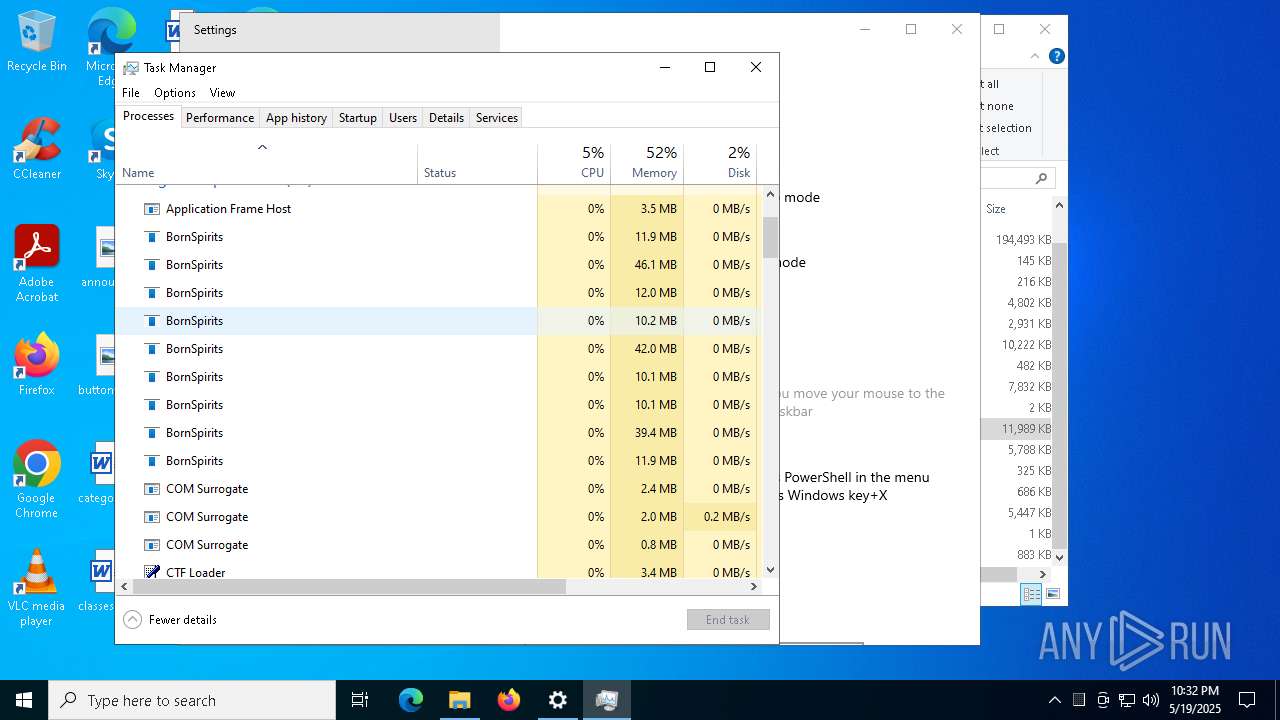
Task: Select the first BornSpirits row with 11.9 MB memory
Action: pyautogui.click(x=437, y=237)
